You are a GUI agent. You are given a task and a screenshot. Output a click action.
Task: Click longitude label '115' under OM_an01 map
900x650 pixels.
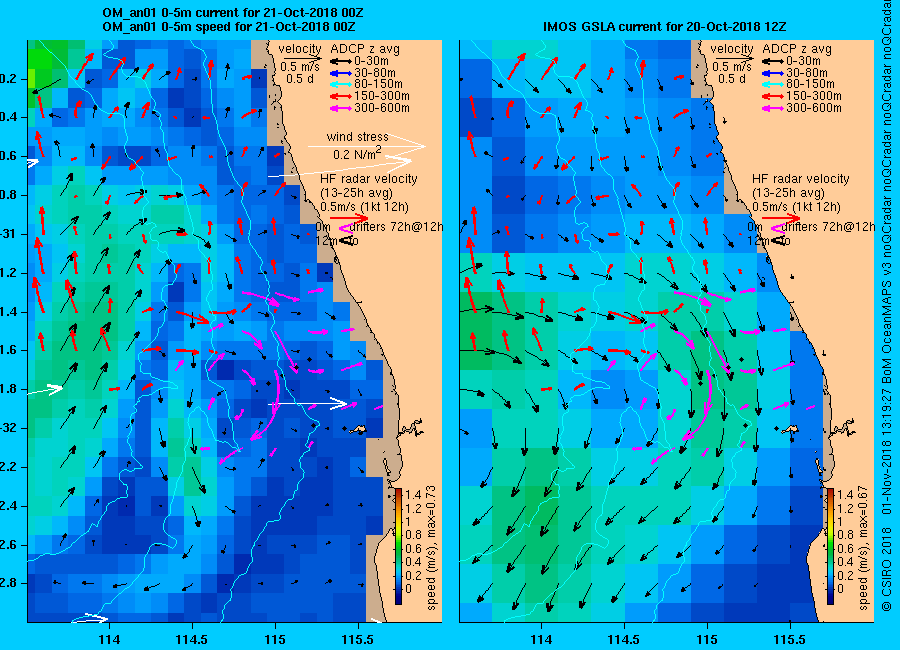click(x=275, y=640)
